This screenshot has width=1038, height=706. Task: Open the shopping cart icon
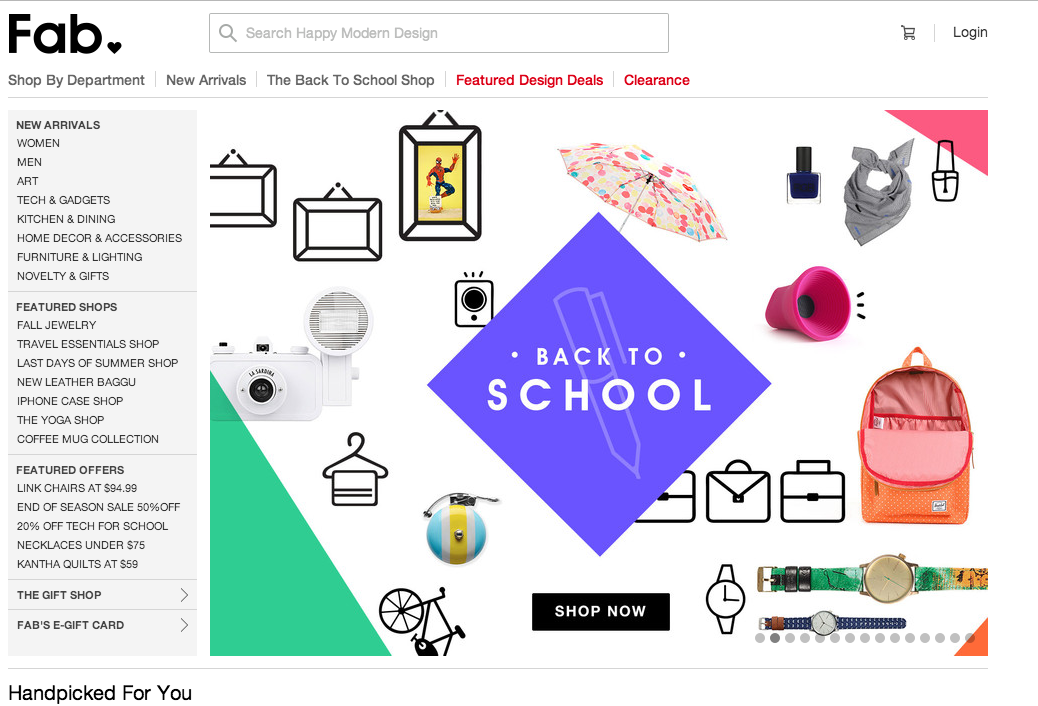coord(908,32)
